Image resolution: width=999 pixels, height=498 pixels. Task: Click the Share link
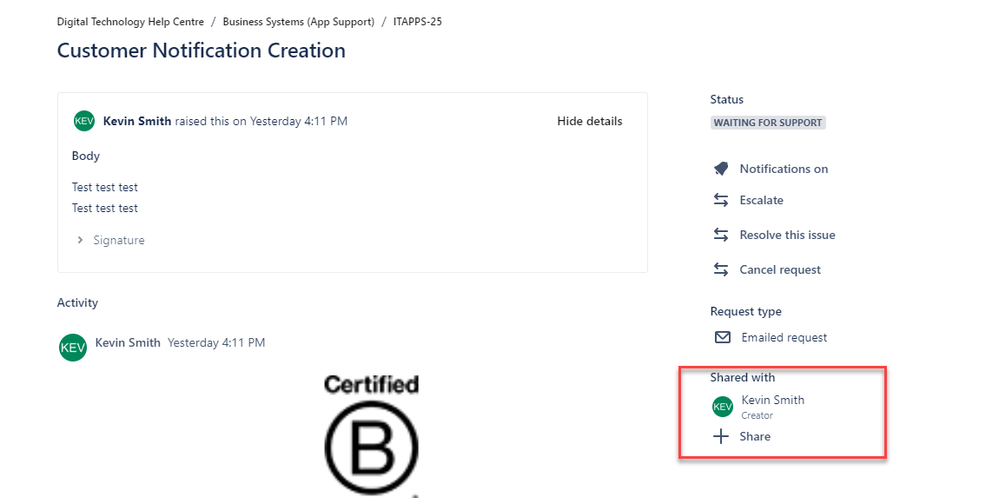(755, 436)
